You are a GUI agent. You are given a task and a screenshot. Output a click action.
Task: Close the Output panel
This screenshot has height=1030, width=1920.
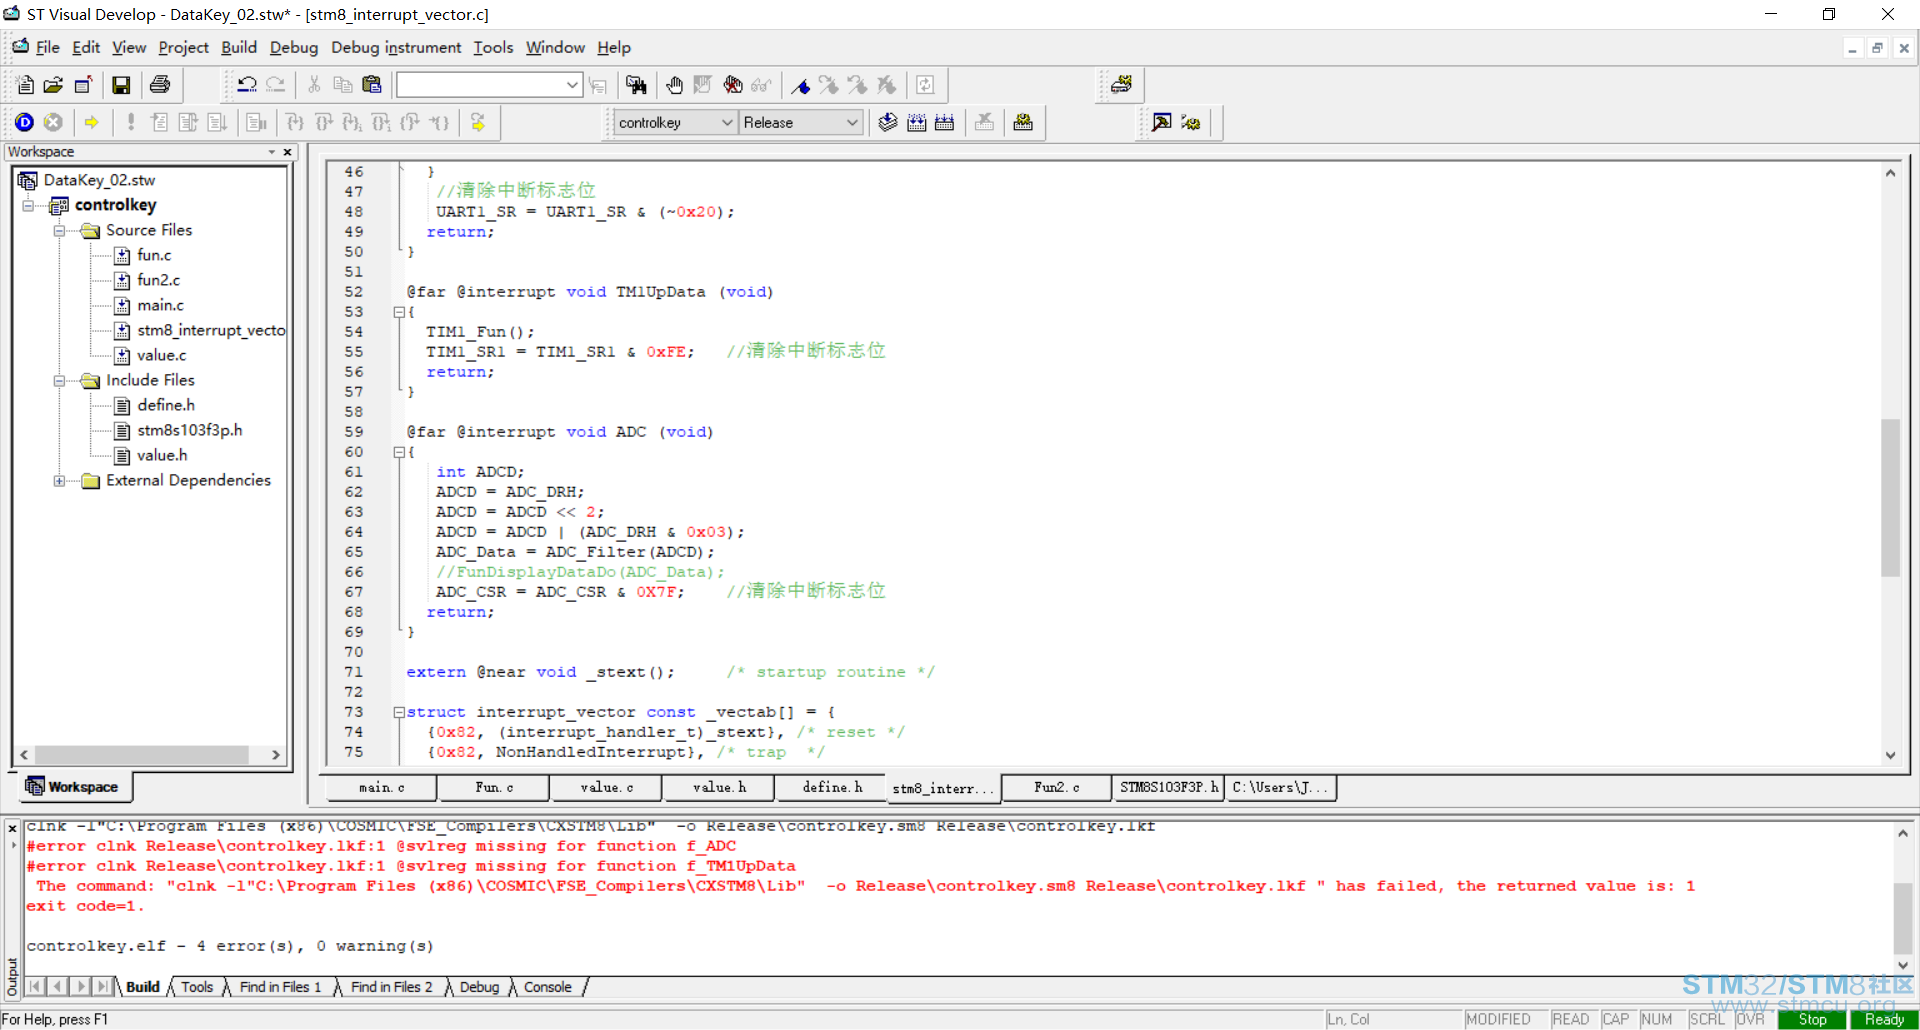coord(12,829)
